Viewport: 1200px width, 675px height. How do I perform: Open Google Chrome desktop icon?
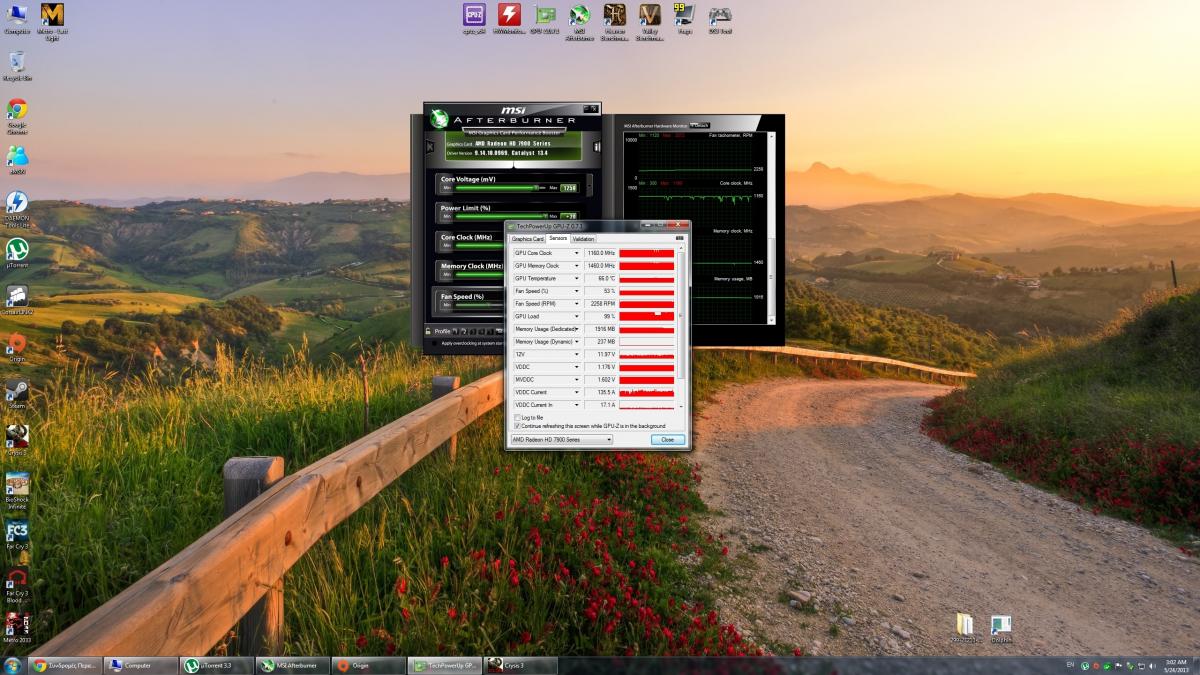click(17, 109)
